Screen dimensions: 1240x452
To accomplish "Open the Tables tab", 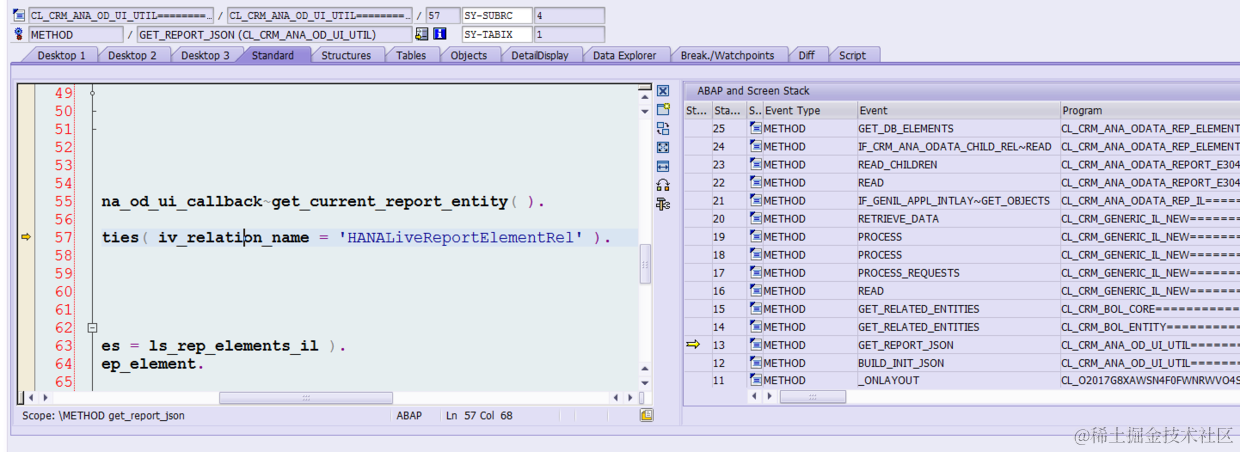I will click(x=411, y=55).
